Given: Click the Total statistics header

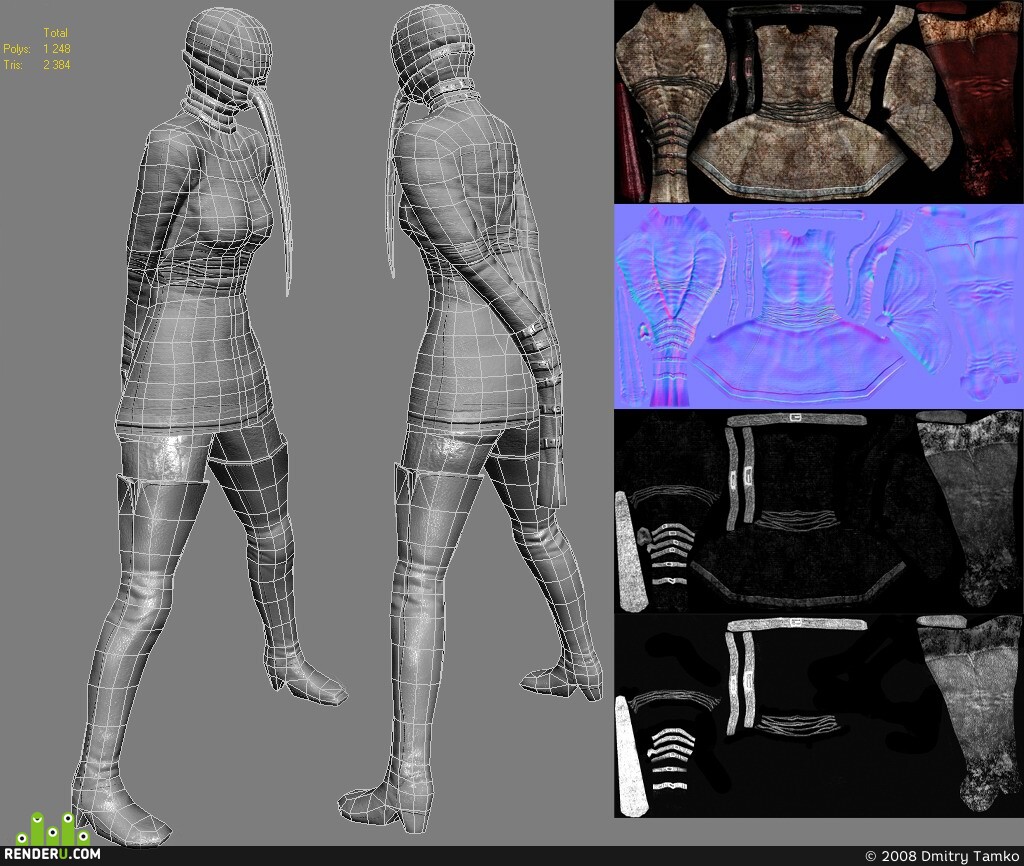Looking at the screenshot, I should pos(56,32).
